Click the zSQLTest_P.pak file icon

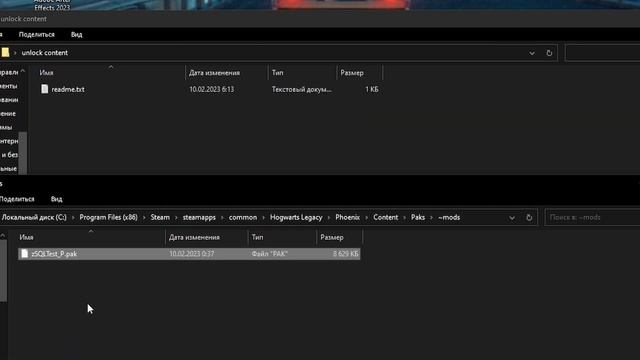coord(24,253)
